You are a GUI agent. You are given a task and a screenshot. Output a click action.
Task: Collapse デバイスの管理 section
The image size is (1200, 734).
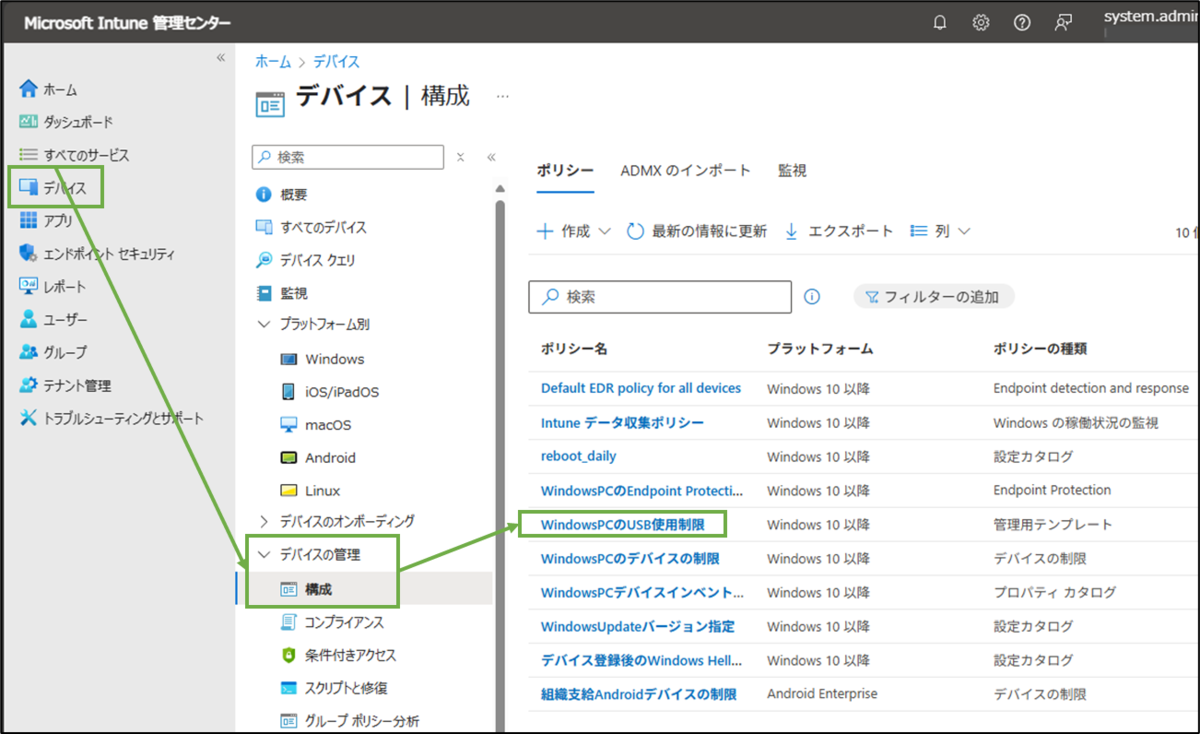pyautogui.click(x=264, y=555)
